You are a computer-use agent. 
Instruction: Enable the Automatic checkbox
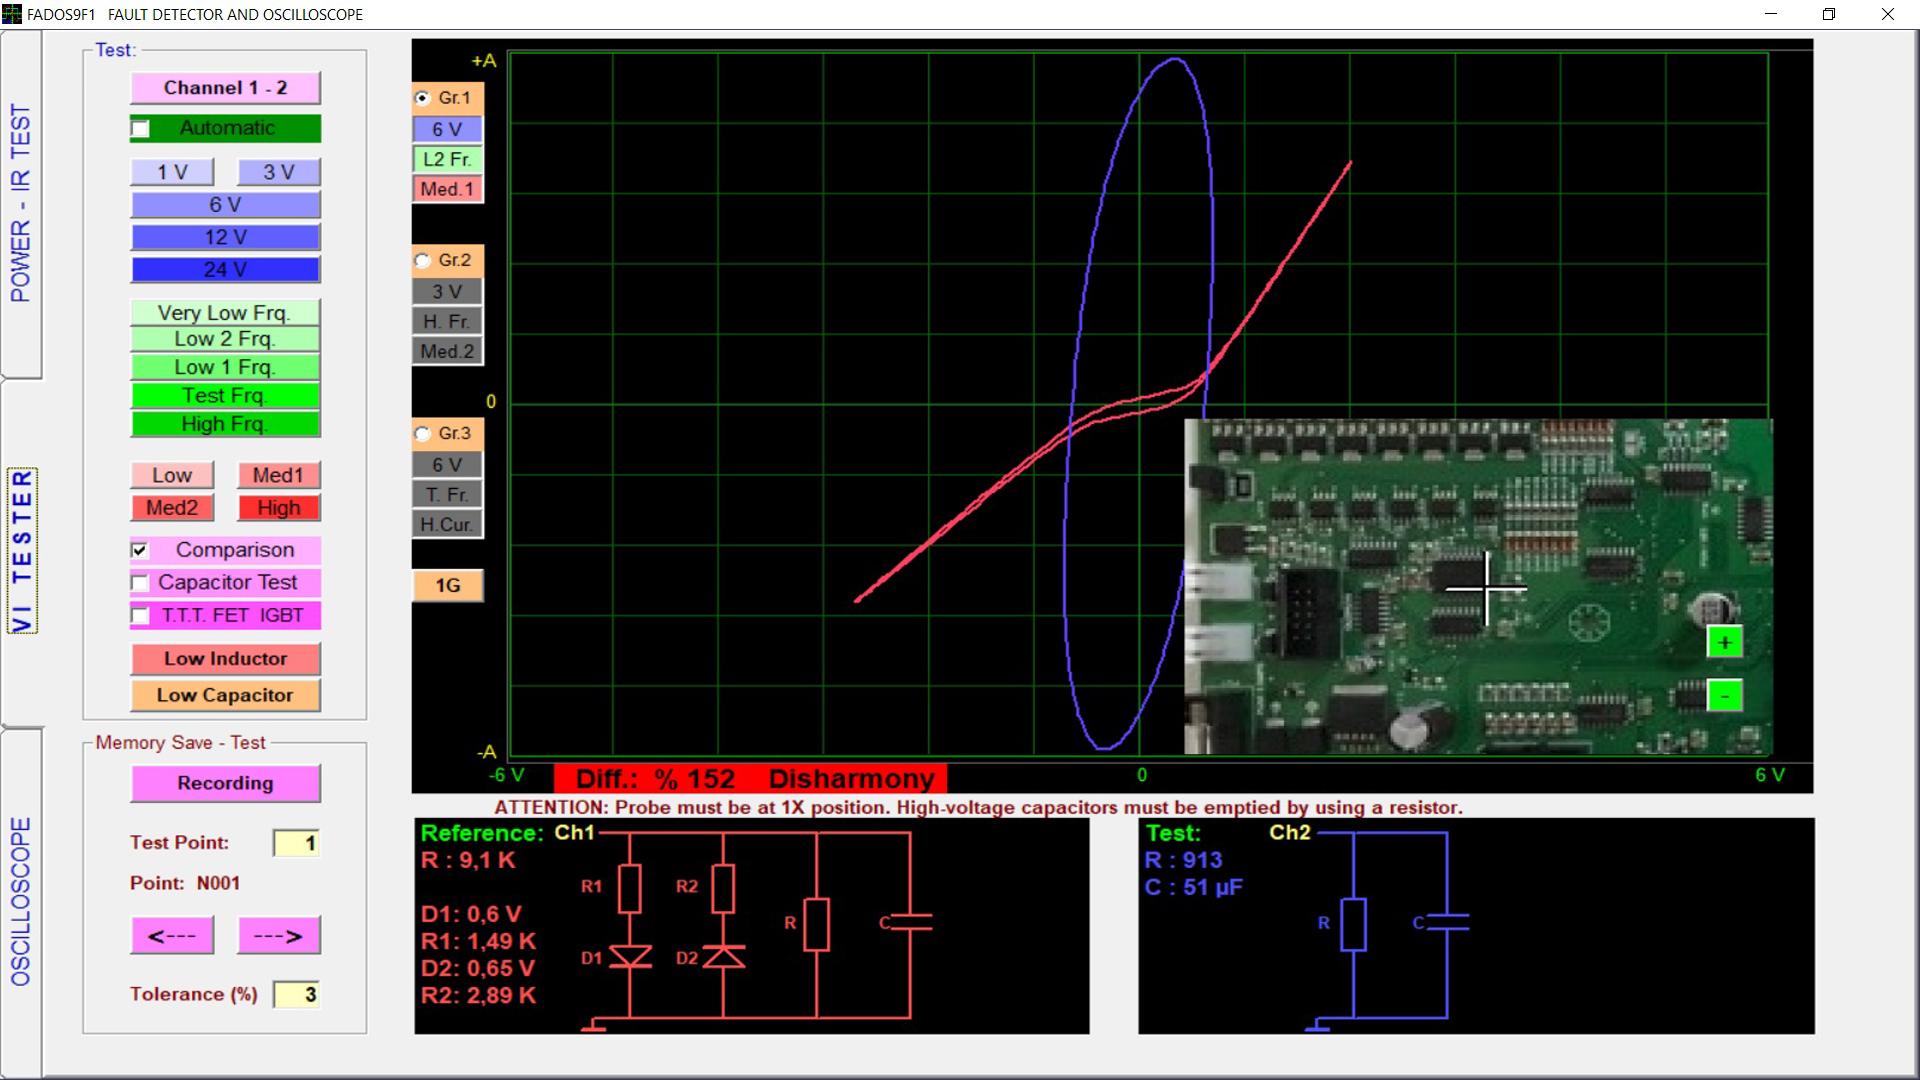click(141, 129)
